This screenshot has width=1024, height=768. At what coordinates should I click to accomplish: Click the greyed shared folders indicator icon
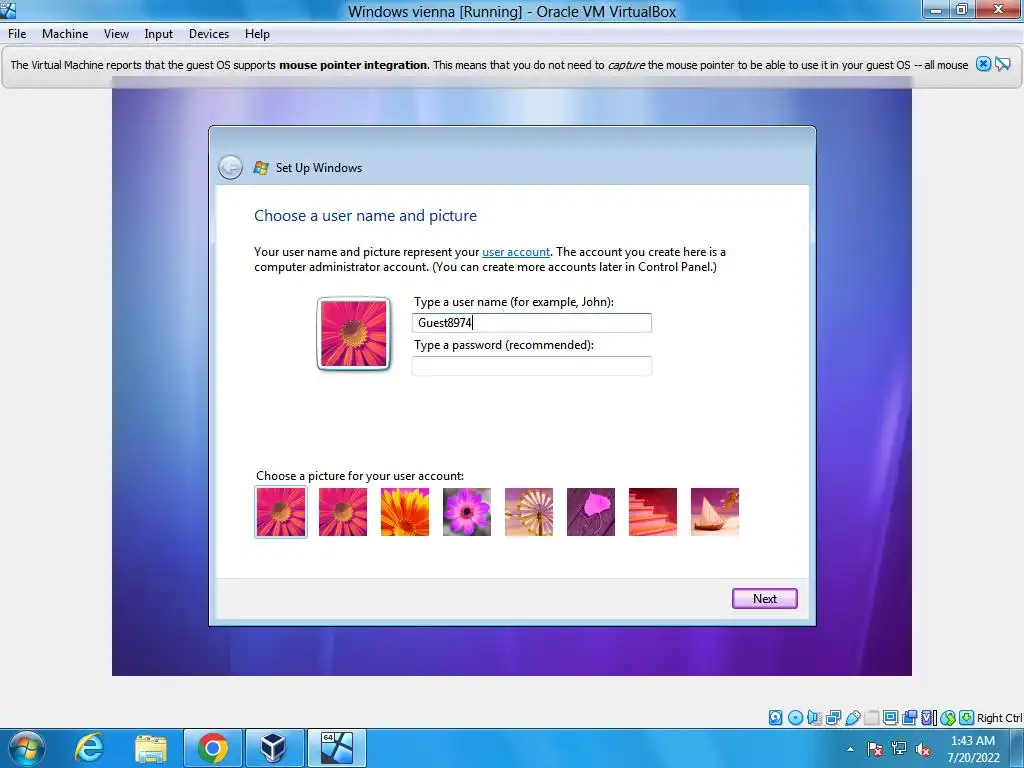tap(871, 718)
